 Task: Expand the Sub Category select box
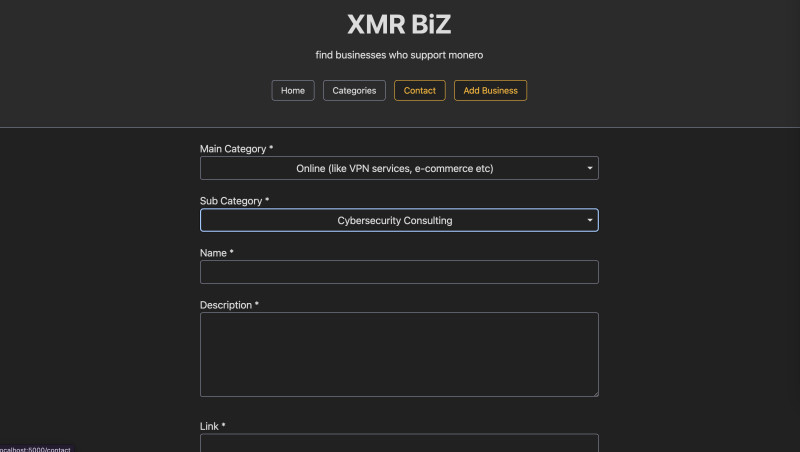pyautogui.click(x=398, y=220)
